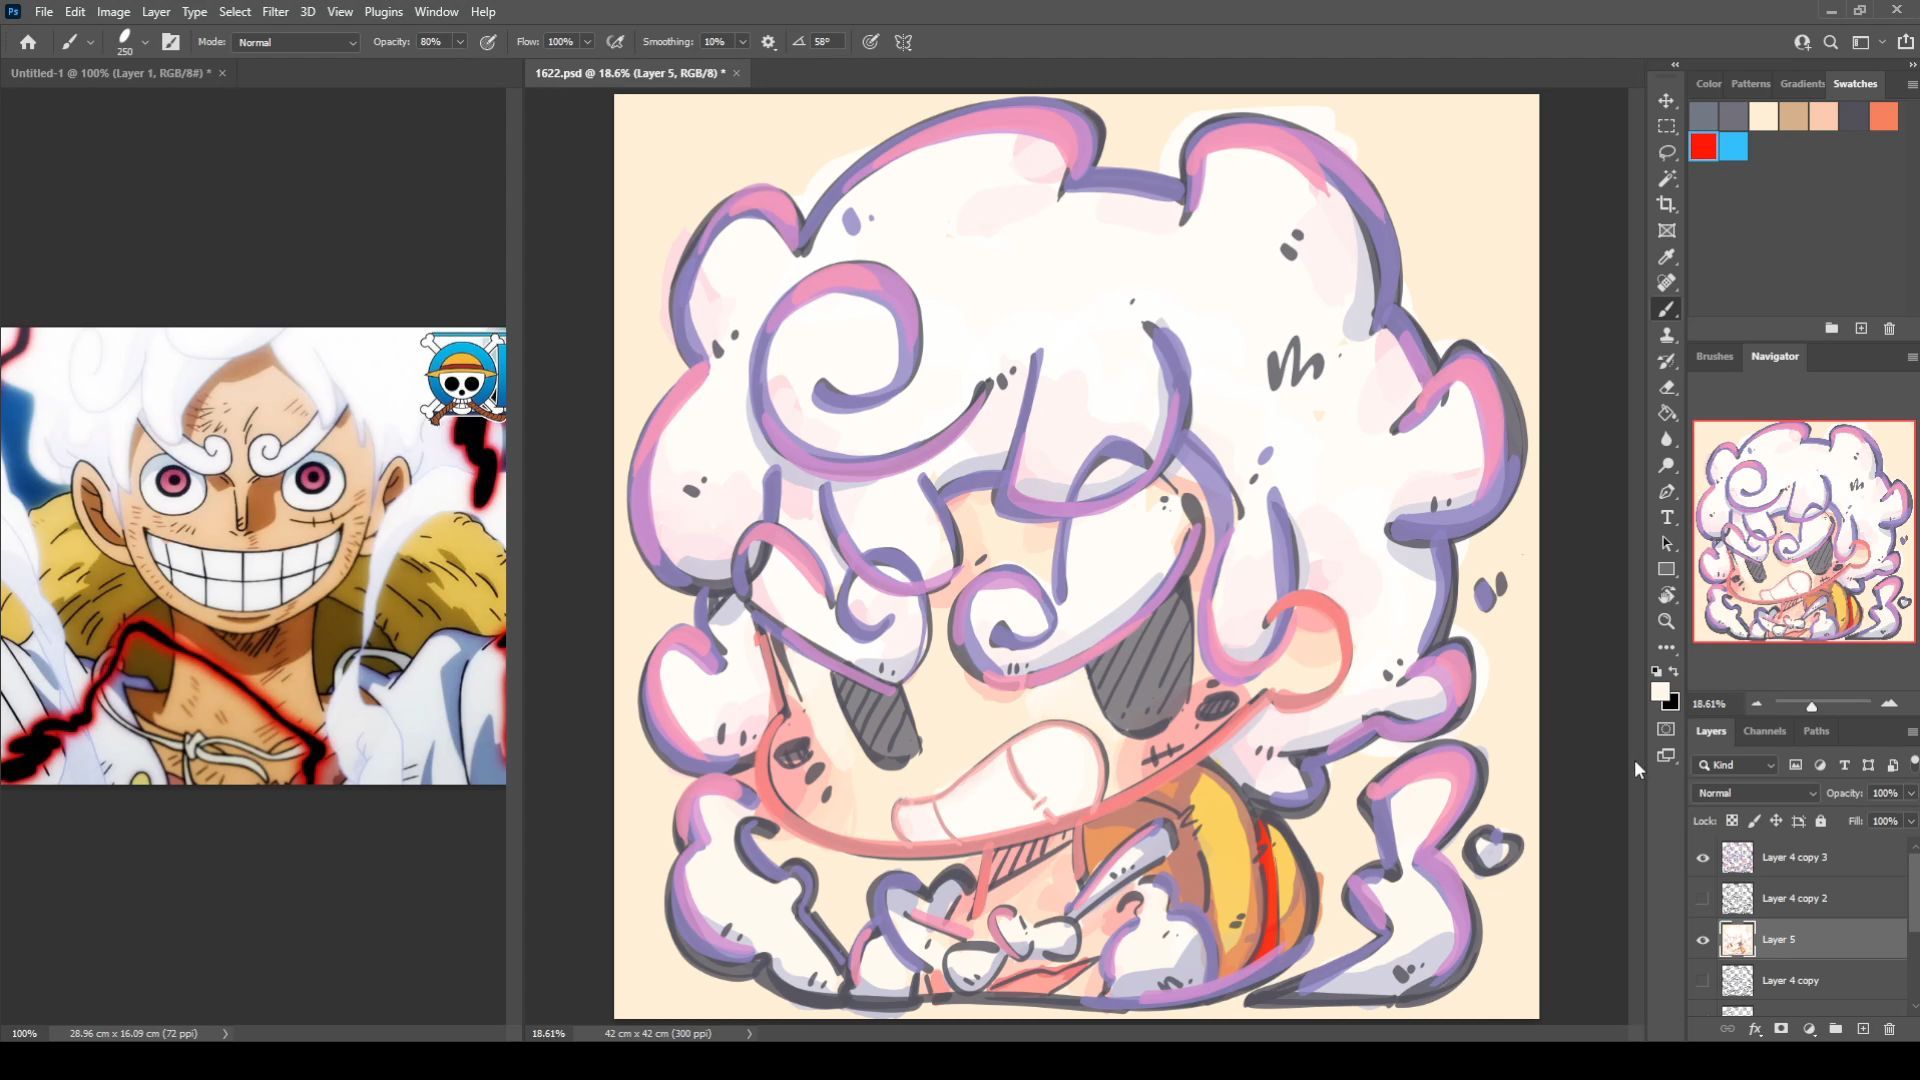Select the Zoom tool in toolbar
1920x1080 pixels.
click(x=1667, y=621)
